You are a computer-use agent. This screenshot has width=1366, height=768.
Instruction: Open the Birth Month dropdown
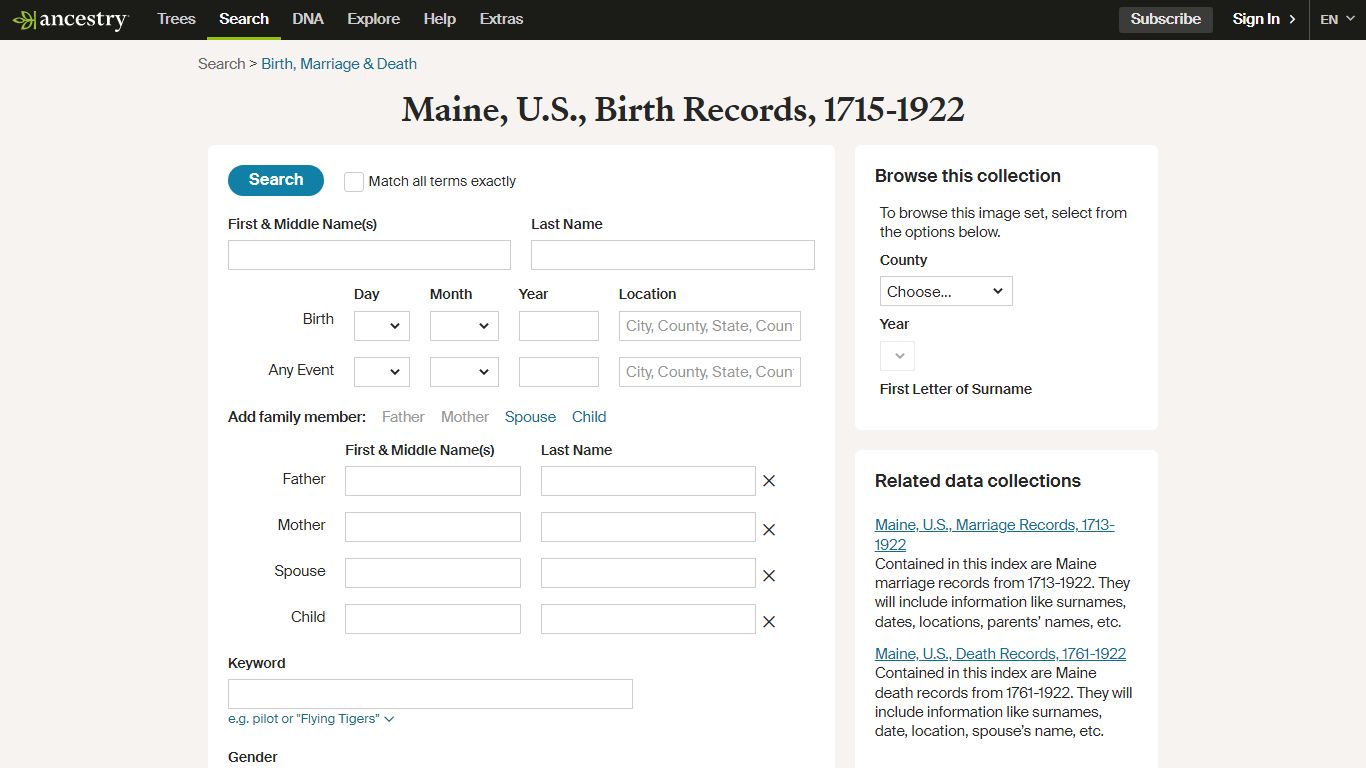(x=464, y=326)
